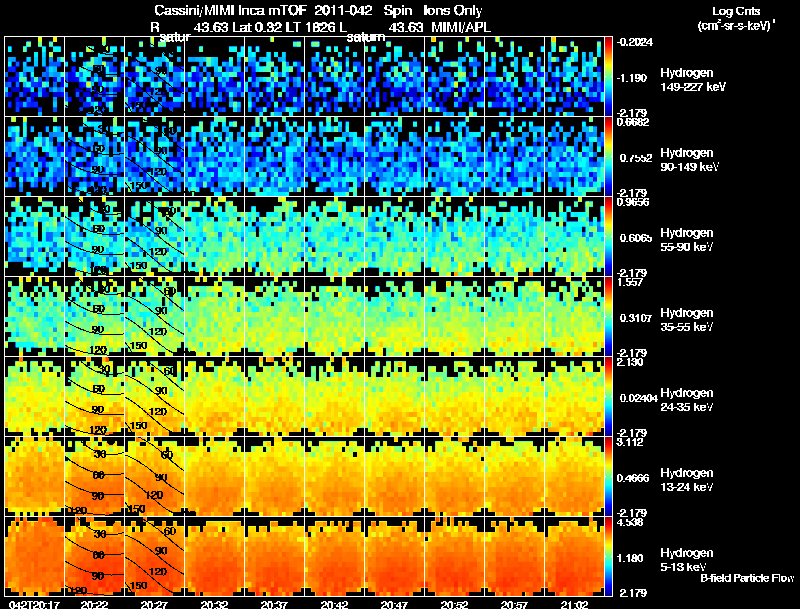
Task: Click the 20:22 time axis label
Action: 94,604
